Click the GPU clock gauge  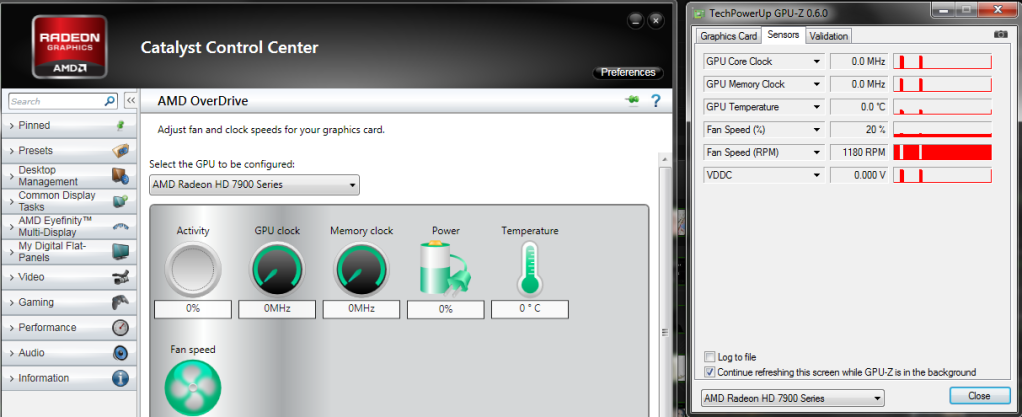277,269
